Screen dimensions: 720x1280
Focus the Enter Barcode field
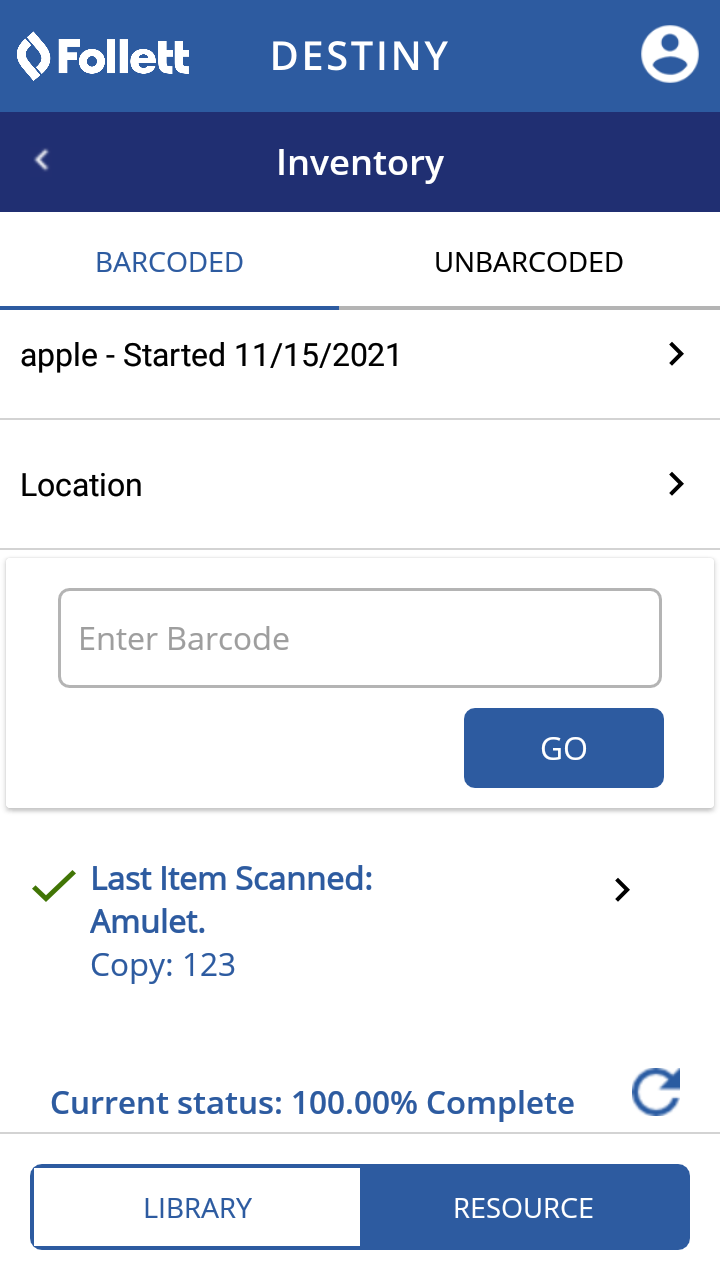coord(360,638)
